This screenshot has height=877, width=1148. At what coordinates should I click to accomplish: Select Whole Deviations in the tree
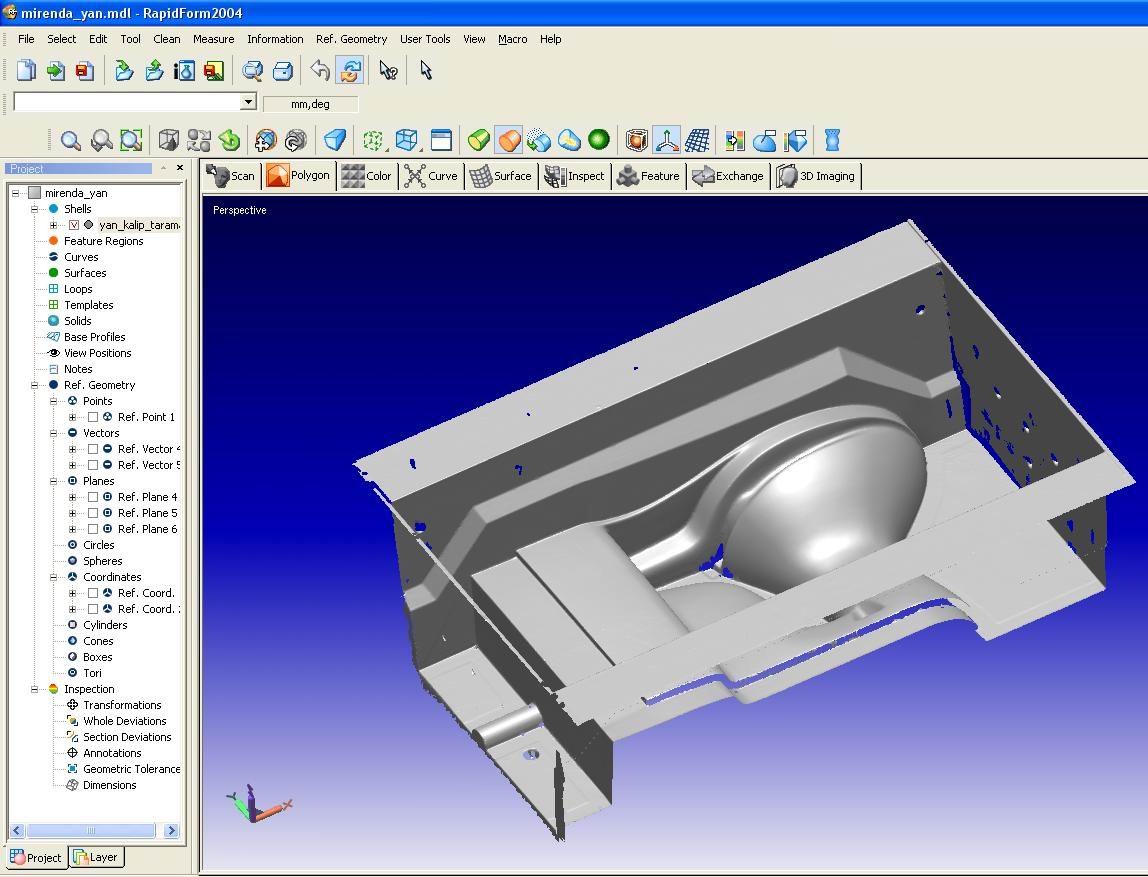pos(124,721)
